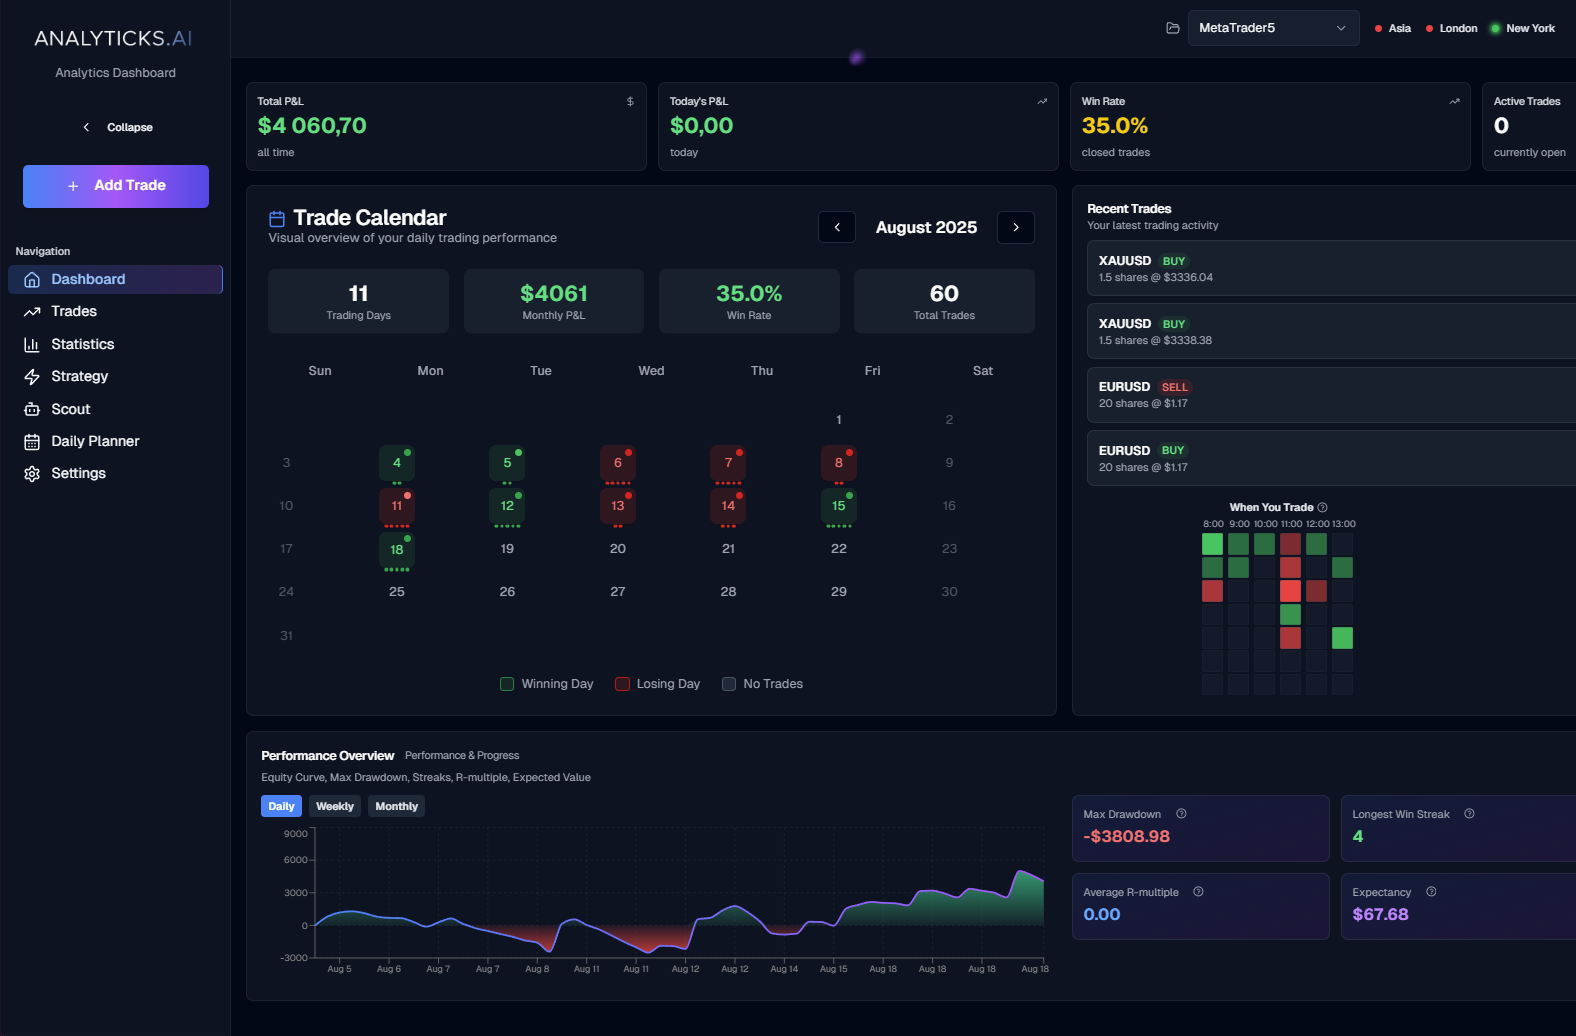Image resolution: width=1576 pixels, height=1036 pixels.
Task: Switch chart to Weekly view
Action: coord(334,806)
